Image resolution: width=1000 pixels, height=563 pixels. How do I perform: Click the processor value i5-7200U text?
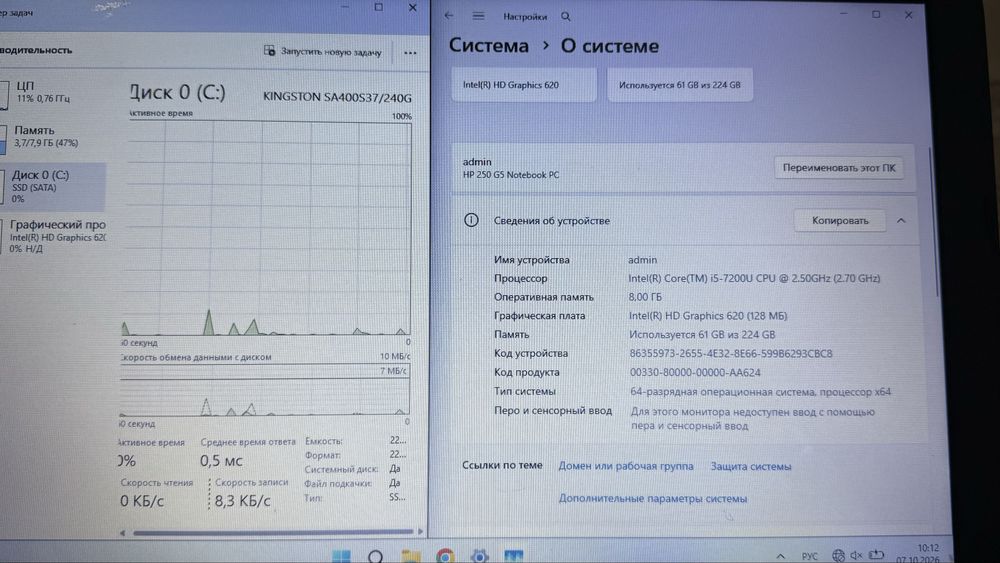754,279
